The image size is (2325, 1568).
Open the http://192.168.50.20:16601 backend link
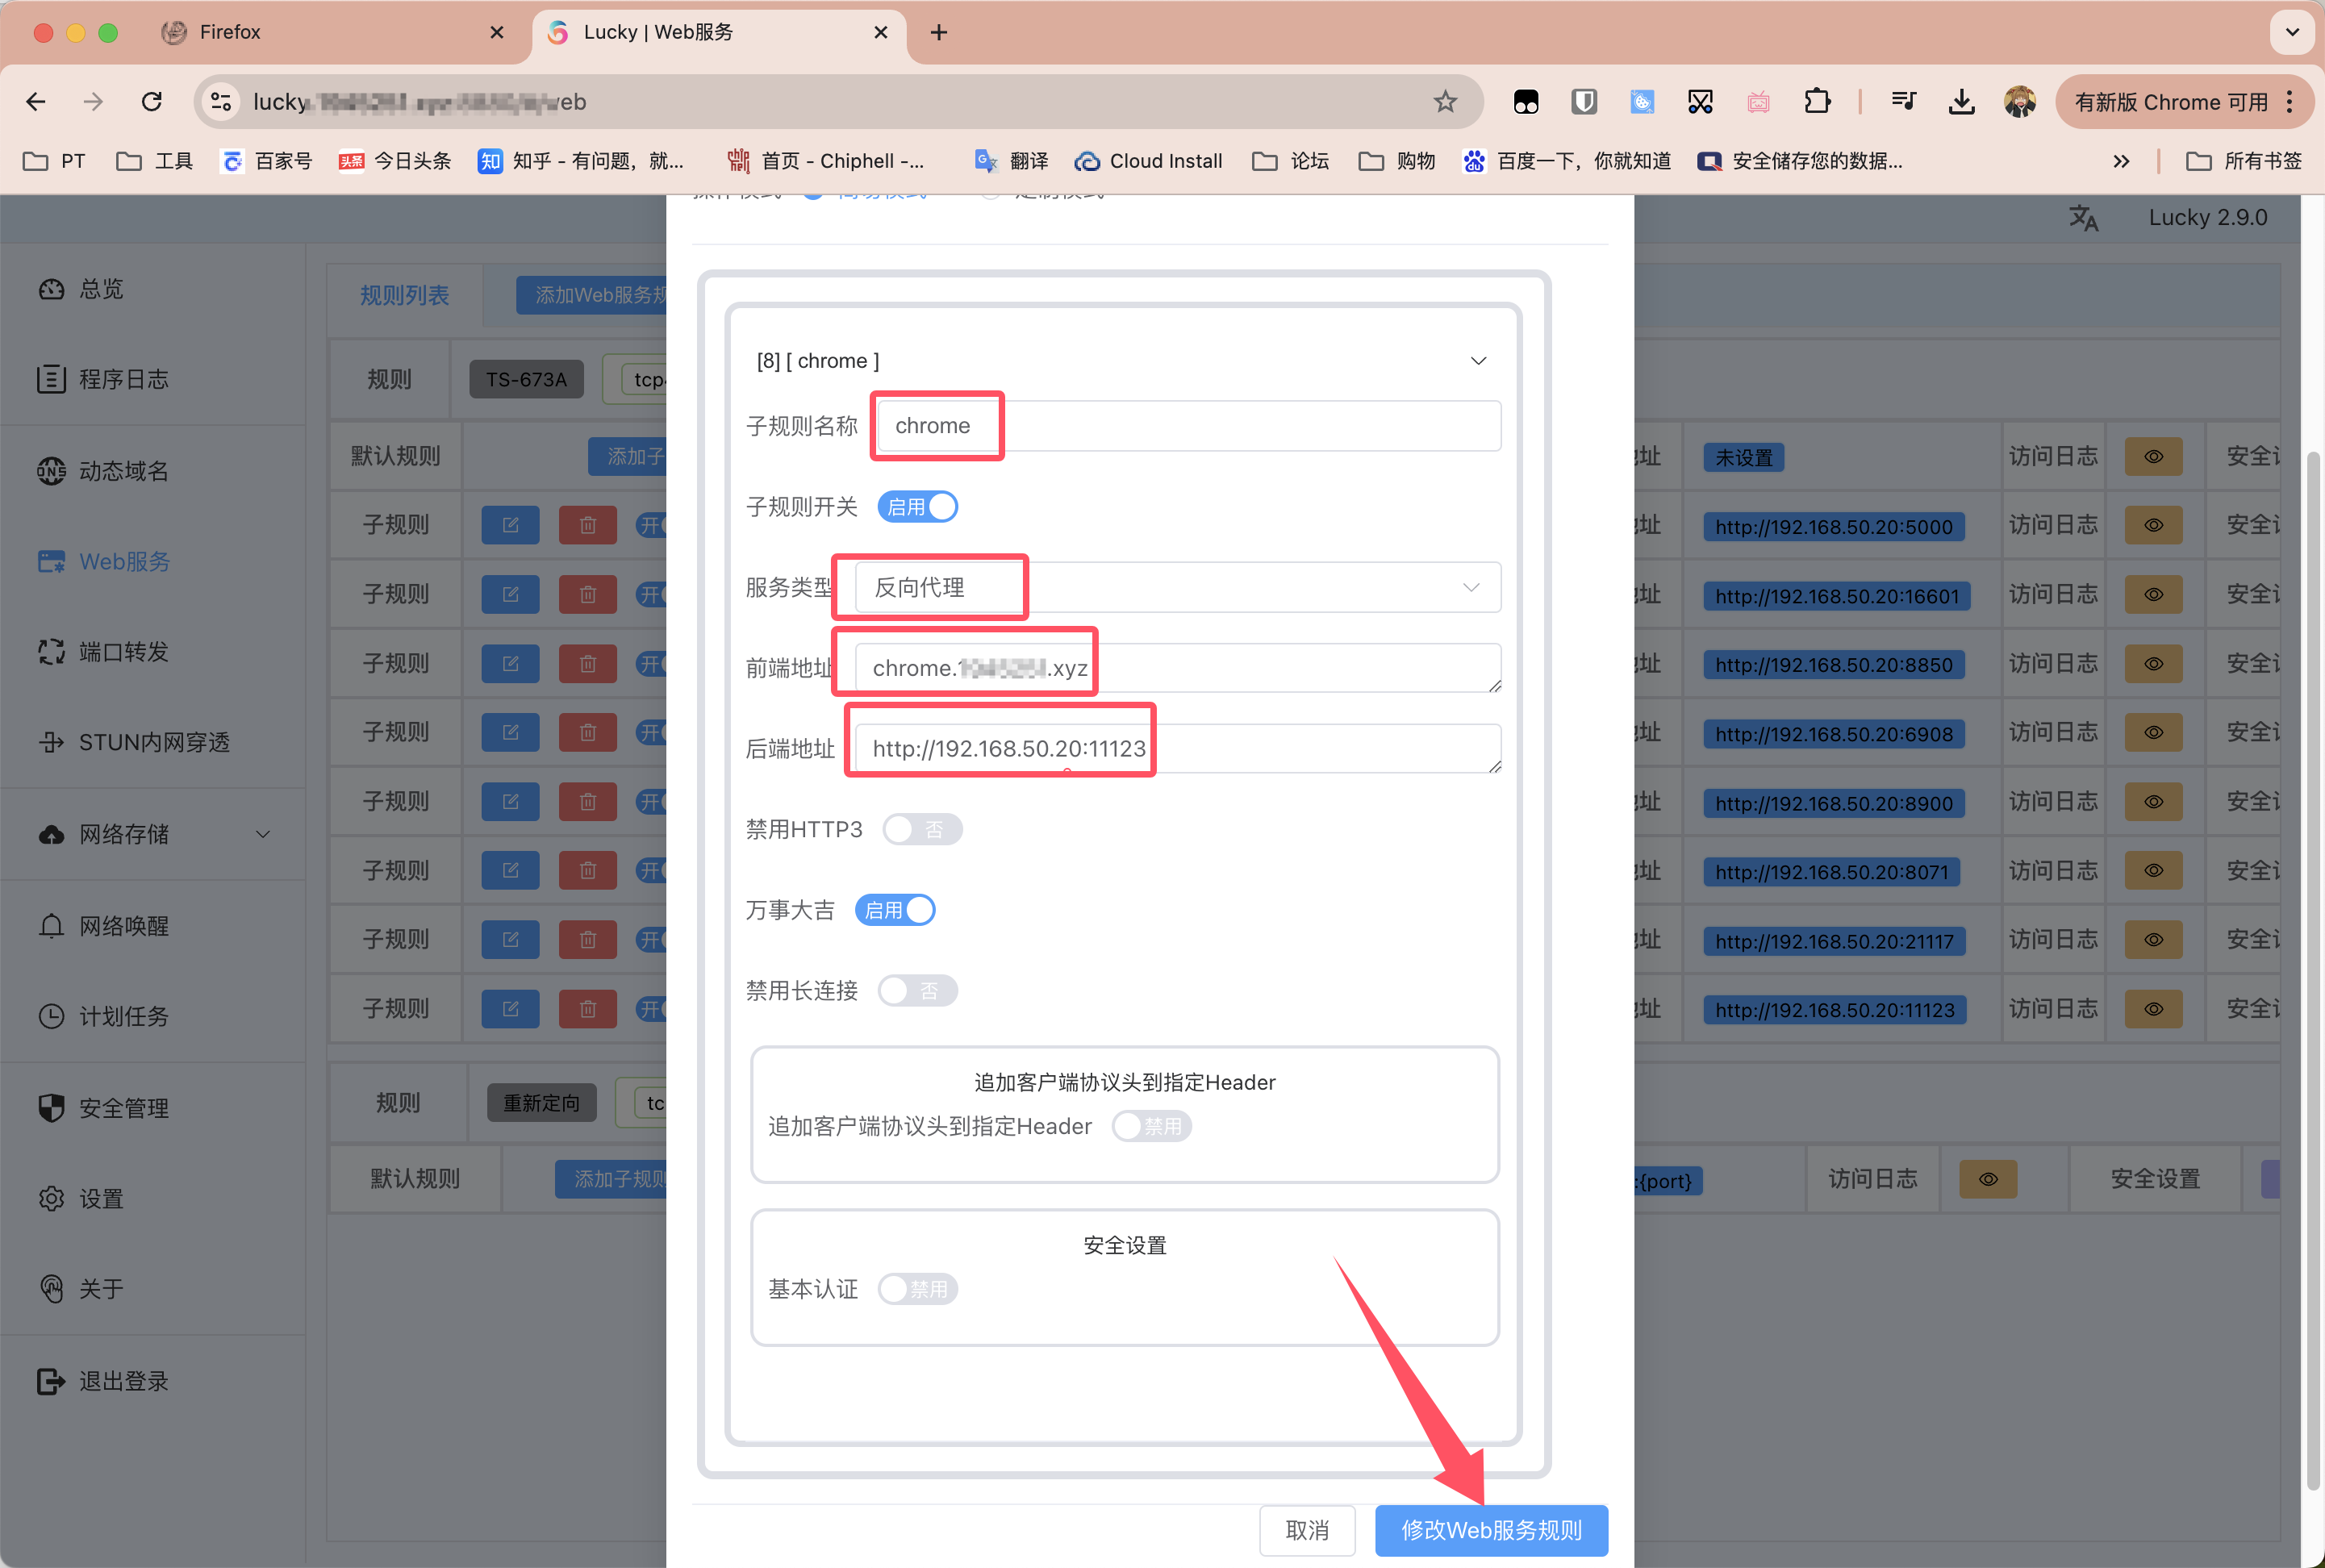coord(1836,596)
